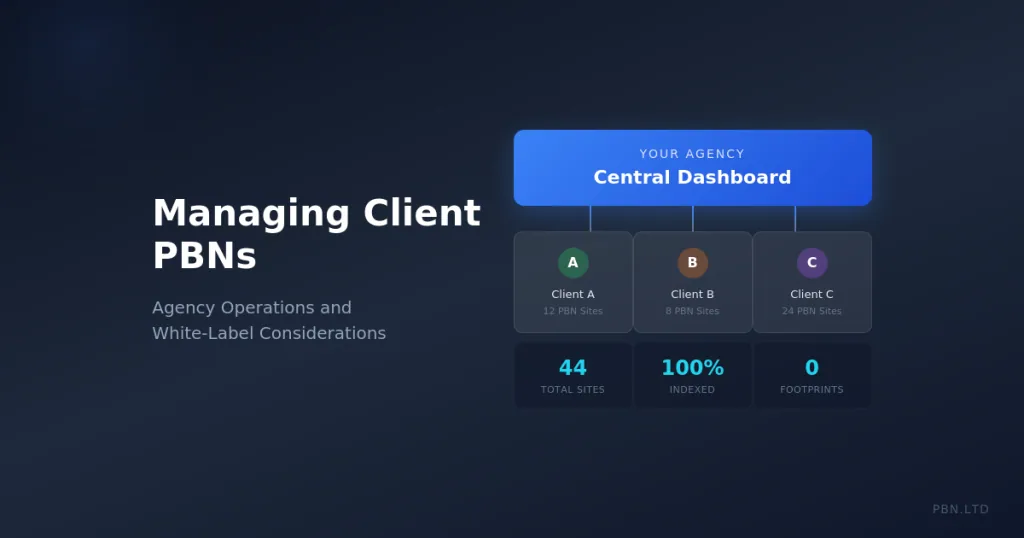The width and height of the screenshot is (1024, 538).
Task: Open the Central Dashboard blue panel
Action: point(692,168)
